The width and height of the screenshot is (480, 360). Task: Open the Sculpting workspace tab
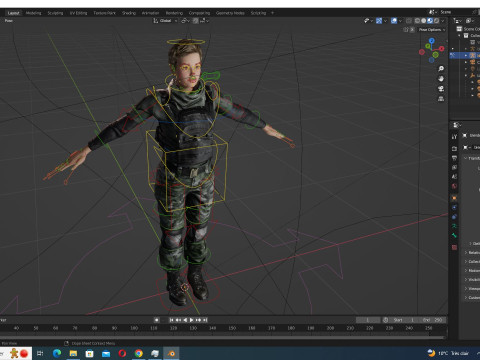click(x=55, y=13)
